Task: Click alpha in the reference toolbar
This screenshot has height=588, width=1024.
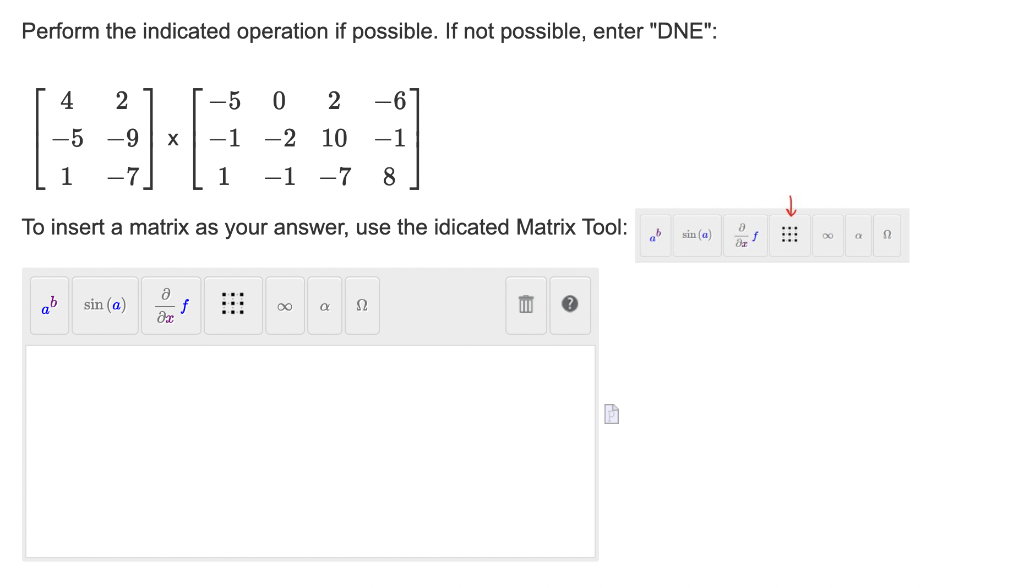Action: pos(857,234)
